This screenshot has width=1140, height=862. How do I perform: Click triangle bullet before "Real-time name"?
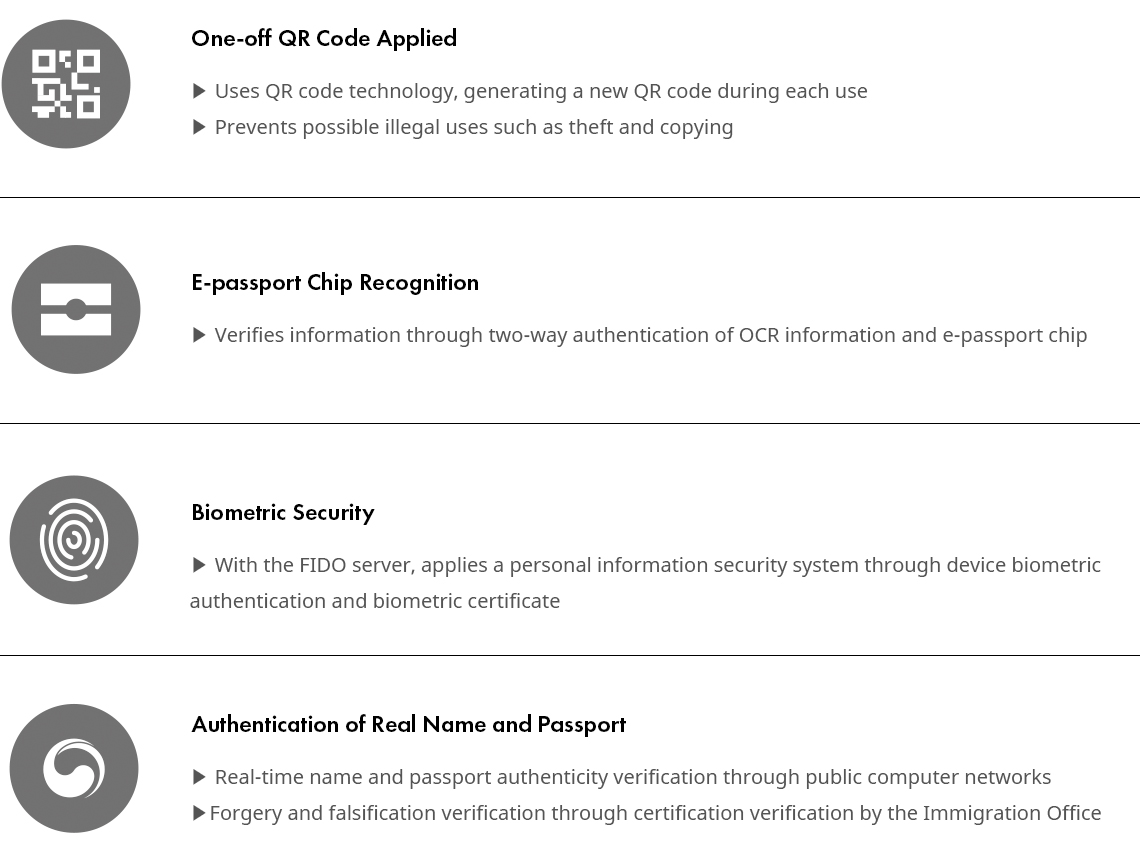tap(199, 777)
